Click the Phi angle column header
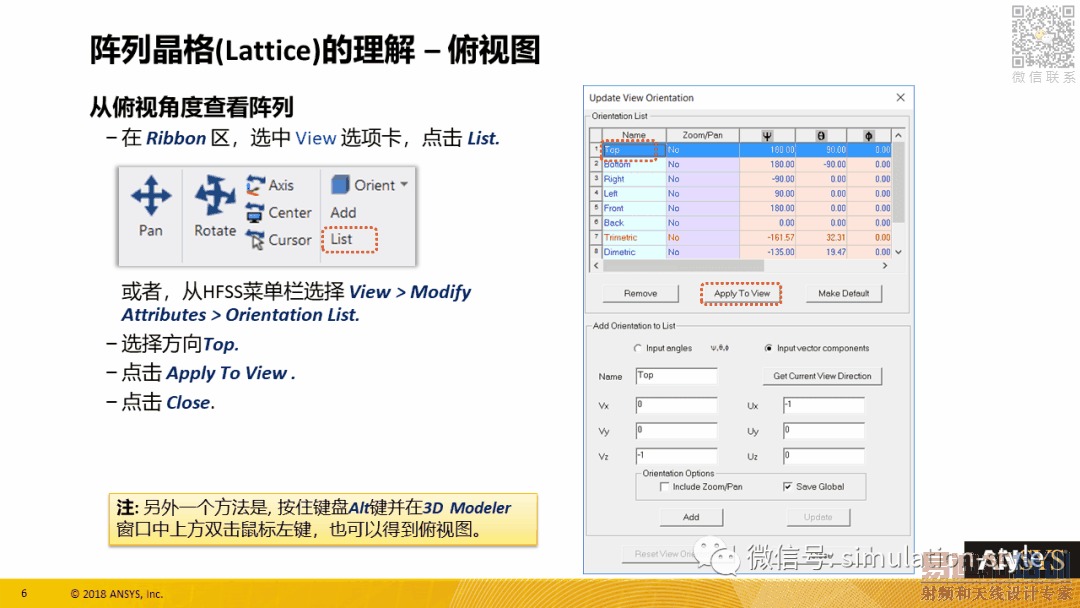 point(869,135)
